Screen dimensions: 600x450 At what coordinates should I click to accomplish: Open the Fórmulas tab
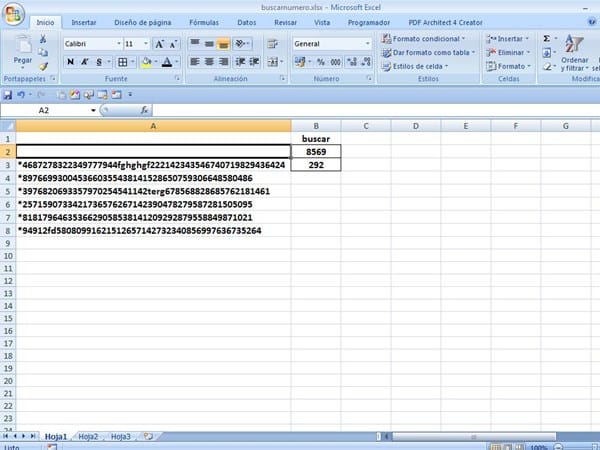[x=204, y=23]
